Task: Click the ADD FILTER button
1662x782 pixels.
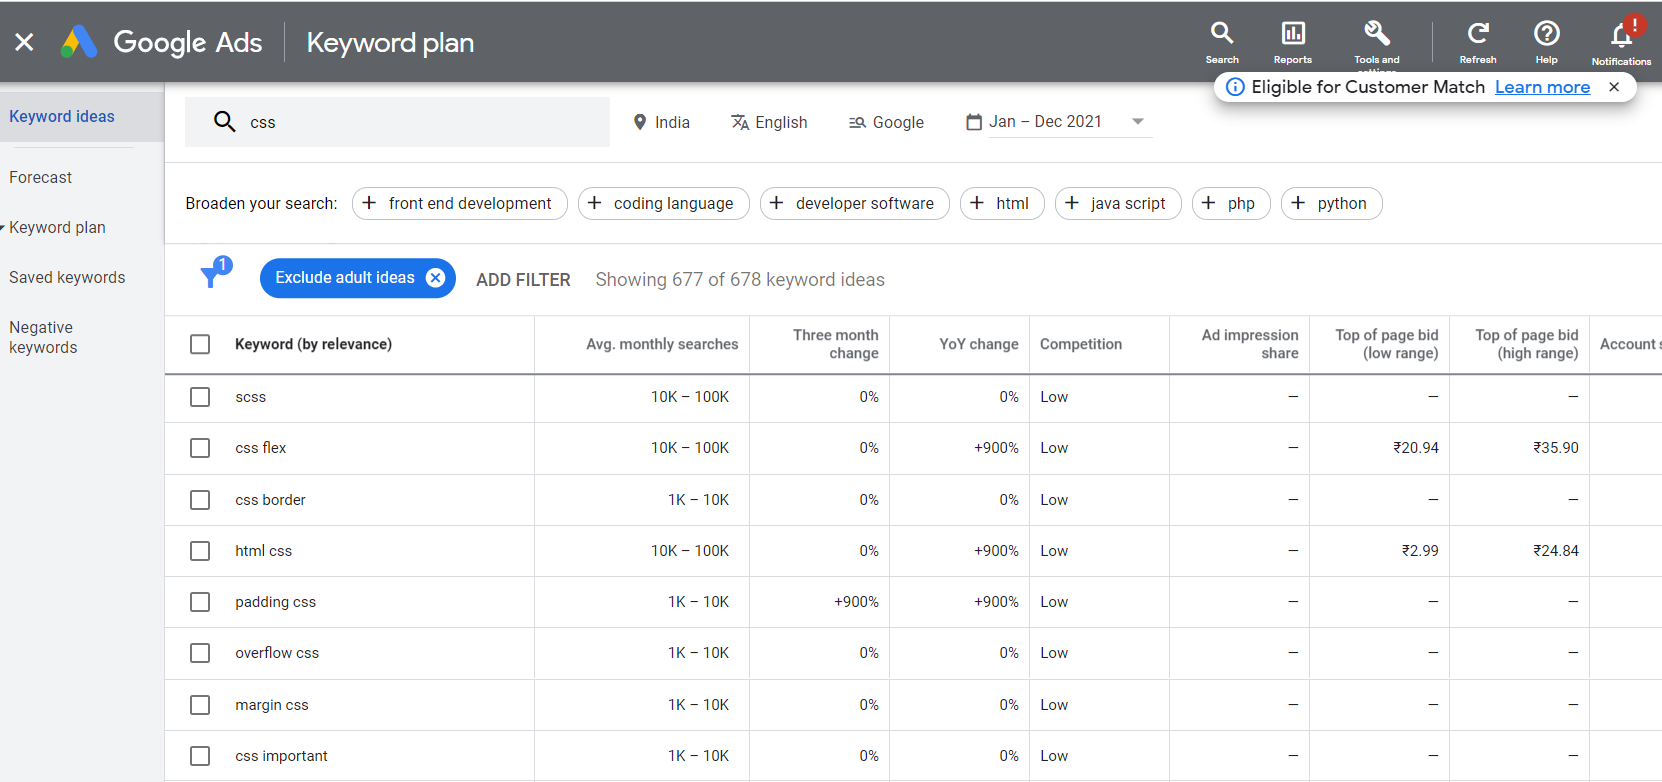Action: [x=523, y=280]
